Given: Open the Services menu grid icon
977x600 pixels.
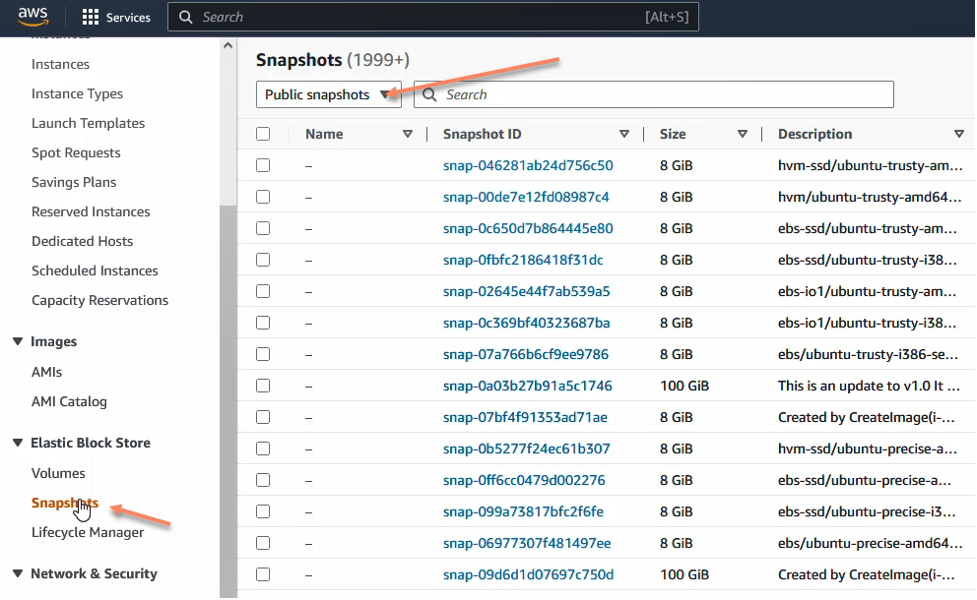Looking at the screenshot, I should pos(89,15).
